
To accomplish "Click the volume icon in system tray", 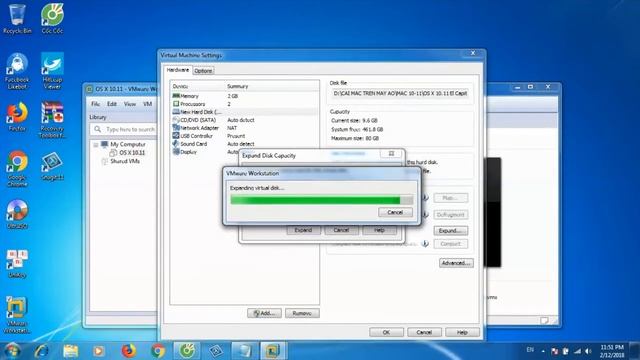I will (588, 351).
